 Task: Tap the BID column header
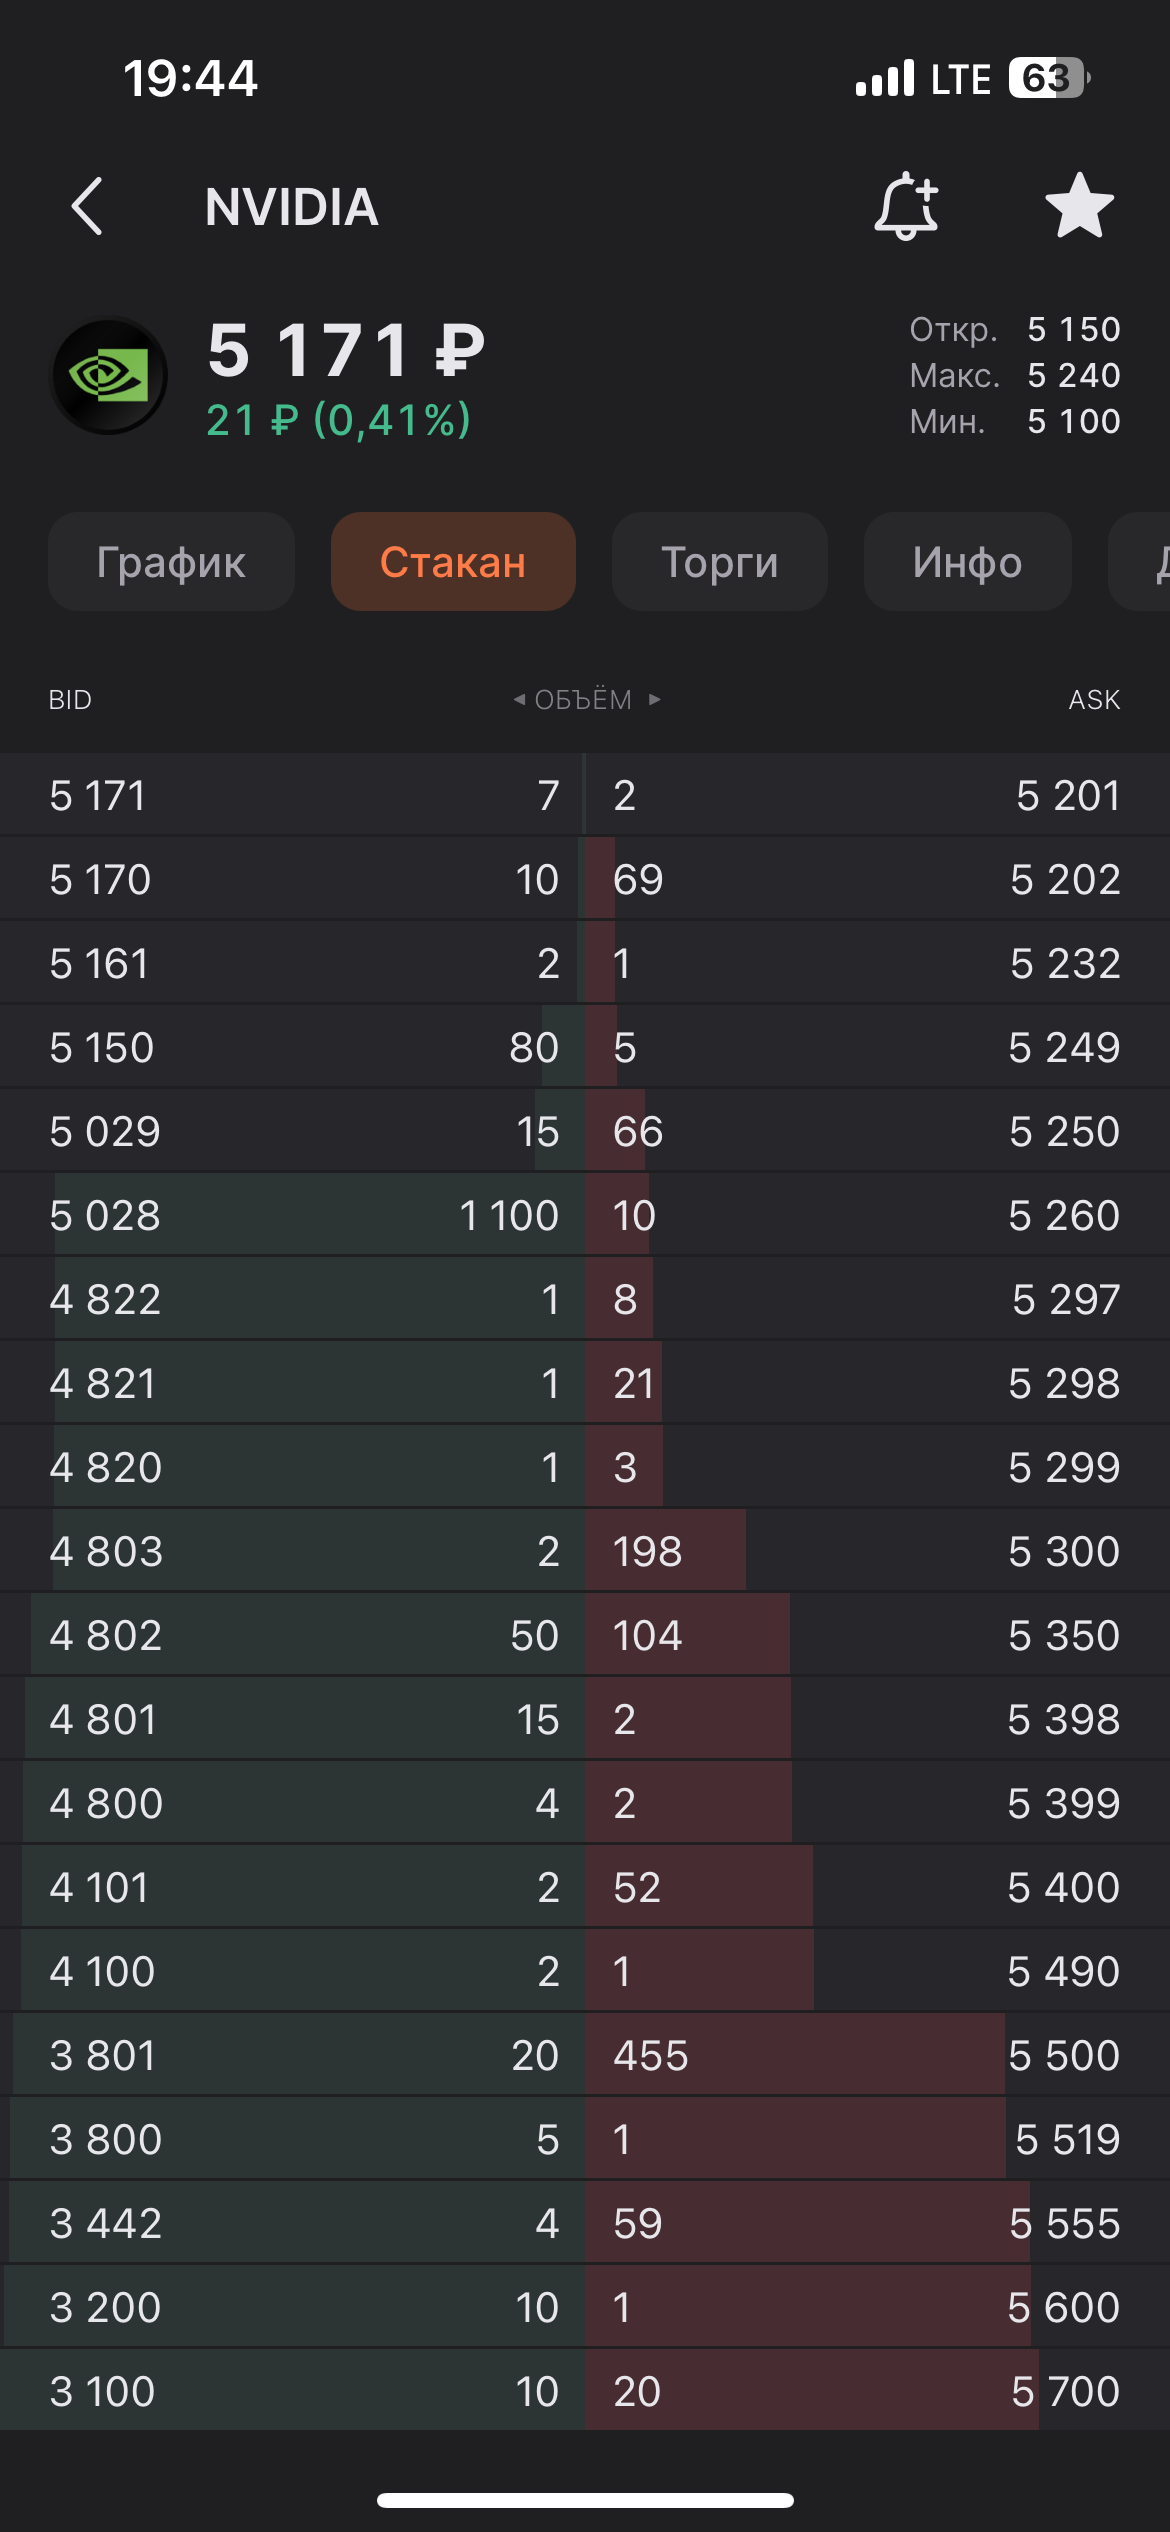70,700
